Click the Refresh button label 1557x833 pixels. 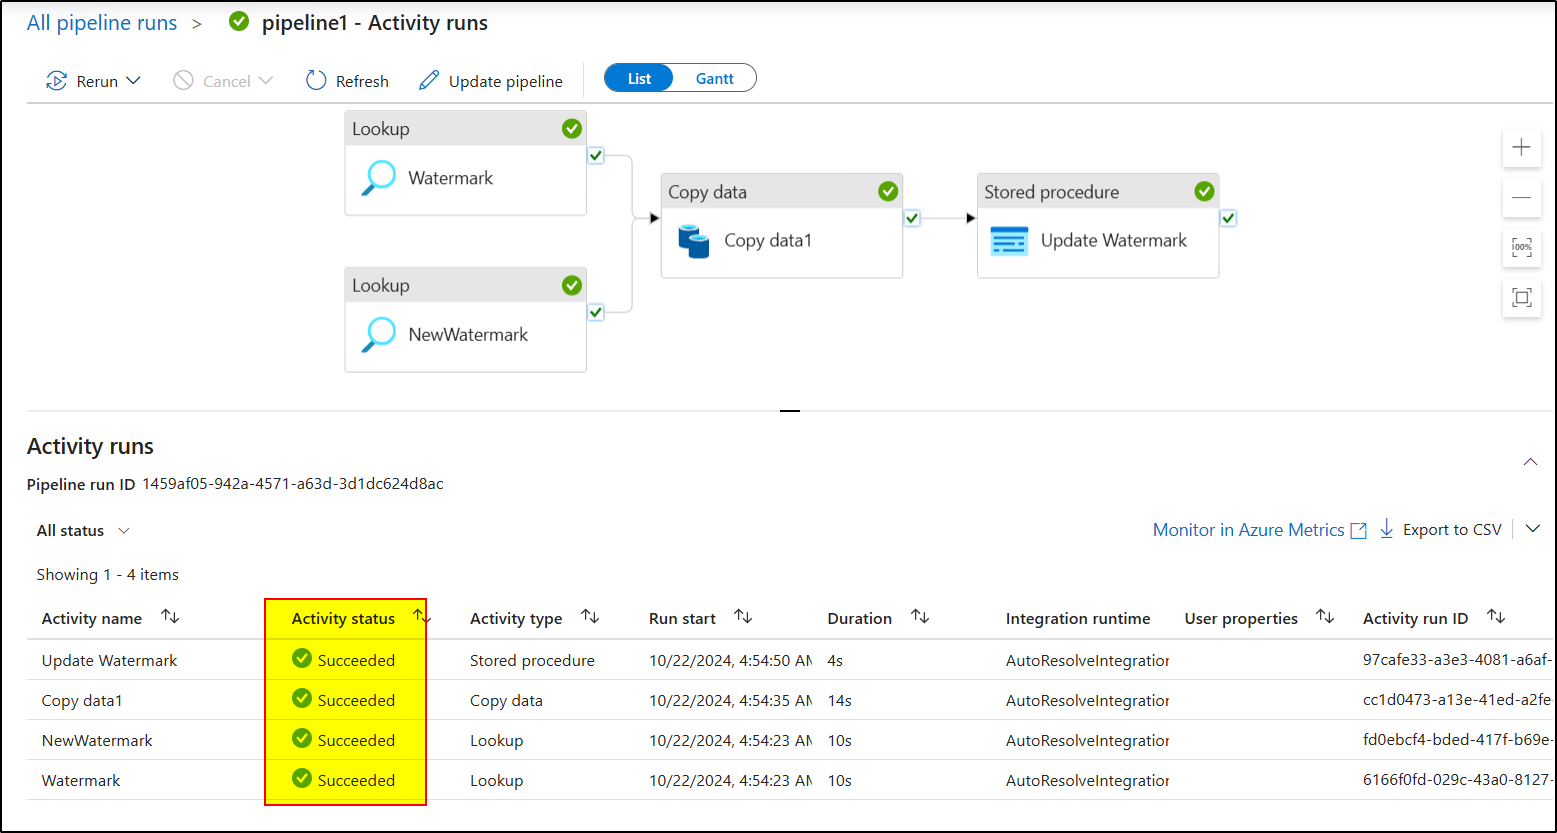point(362,82)
